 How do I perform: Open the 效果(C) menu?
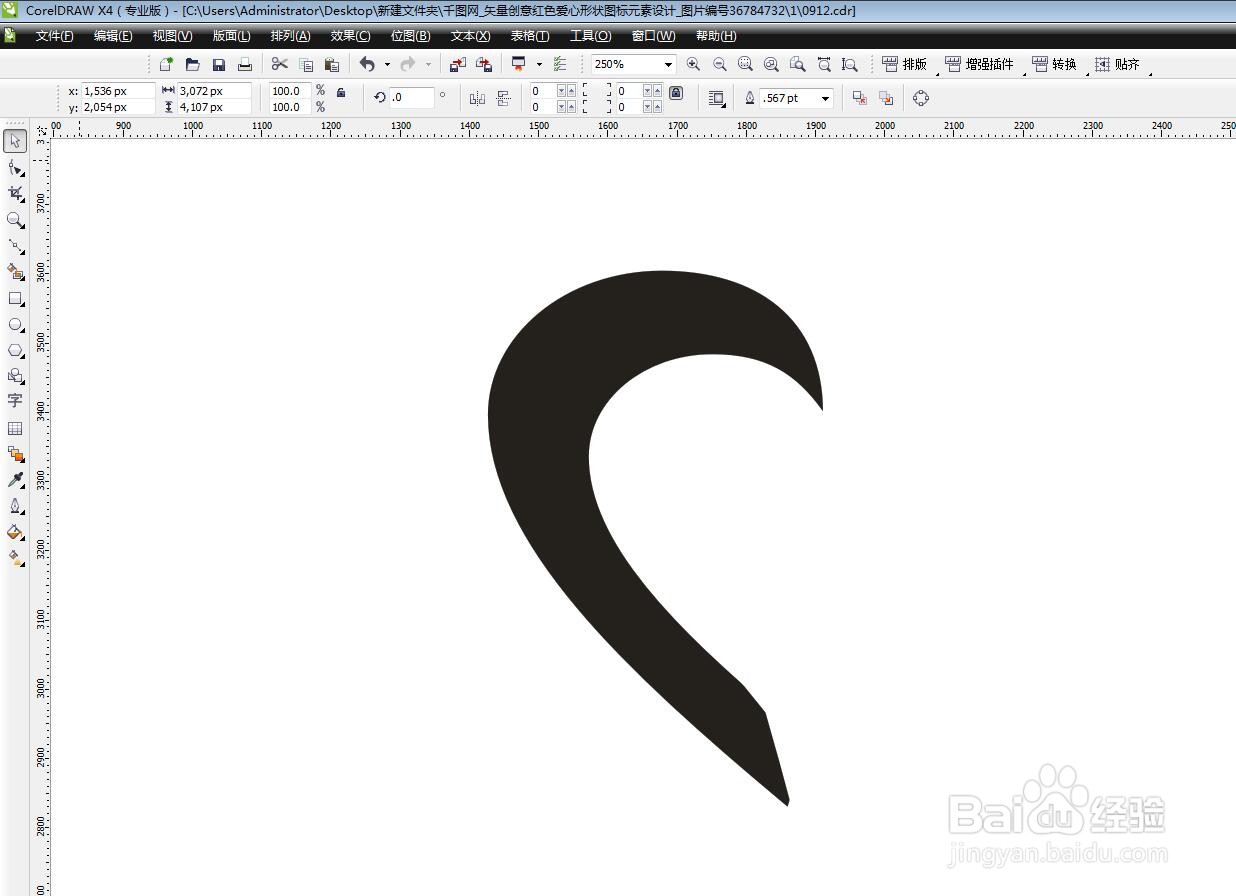(x=350, y=36)
